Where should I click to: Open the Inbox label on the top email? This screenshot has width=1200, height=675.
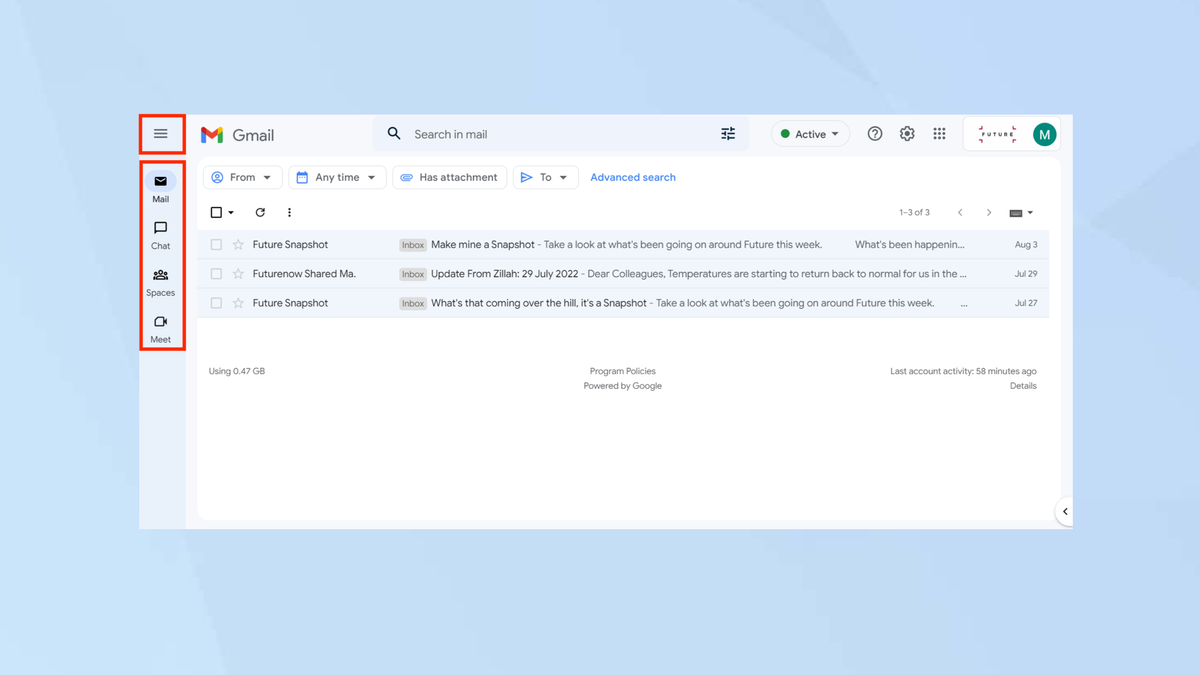pos(412,244)
